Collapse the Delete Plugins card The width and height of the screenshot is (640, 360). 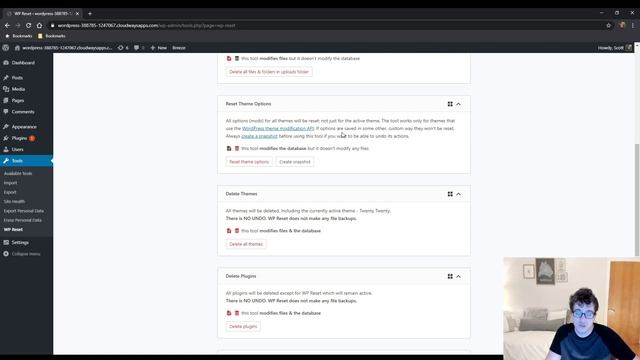[458, 276]
